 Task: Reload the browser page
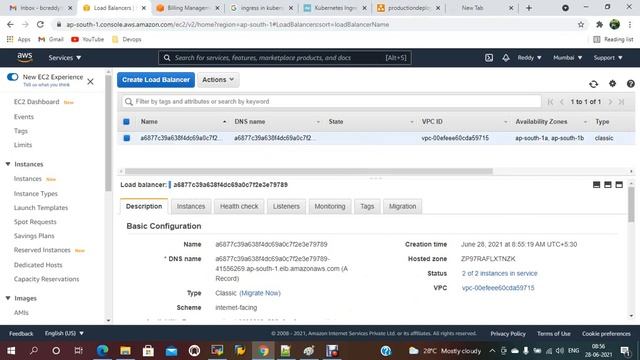click(x=40, y=24)
